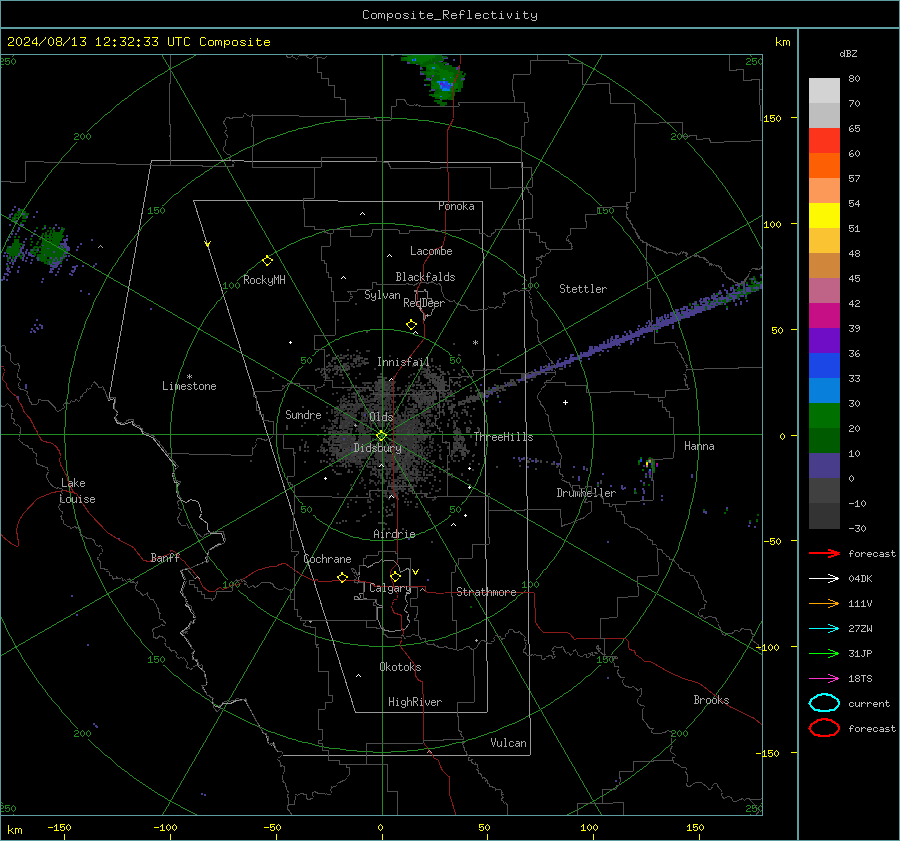This screenshot has width=900, height=841.
Task: Click the yellow diamond marker south of RedDeer
Action: coord(411,325)
